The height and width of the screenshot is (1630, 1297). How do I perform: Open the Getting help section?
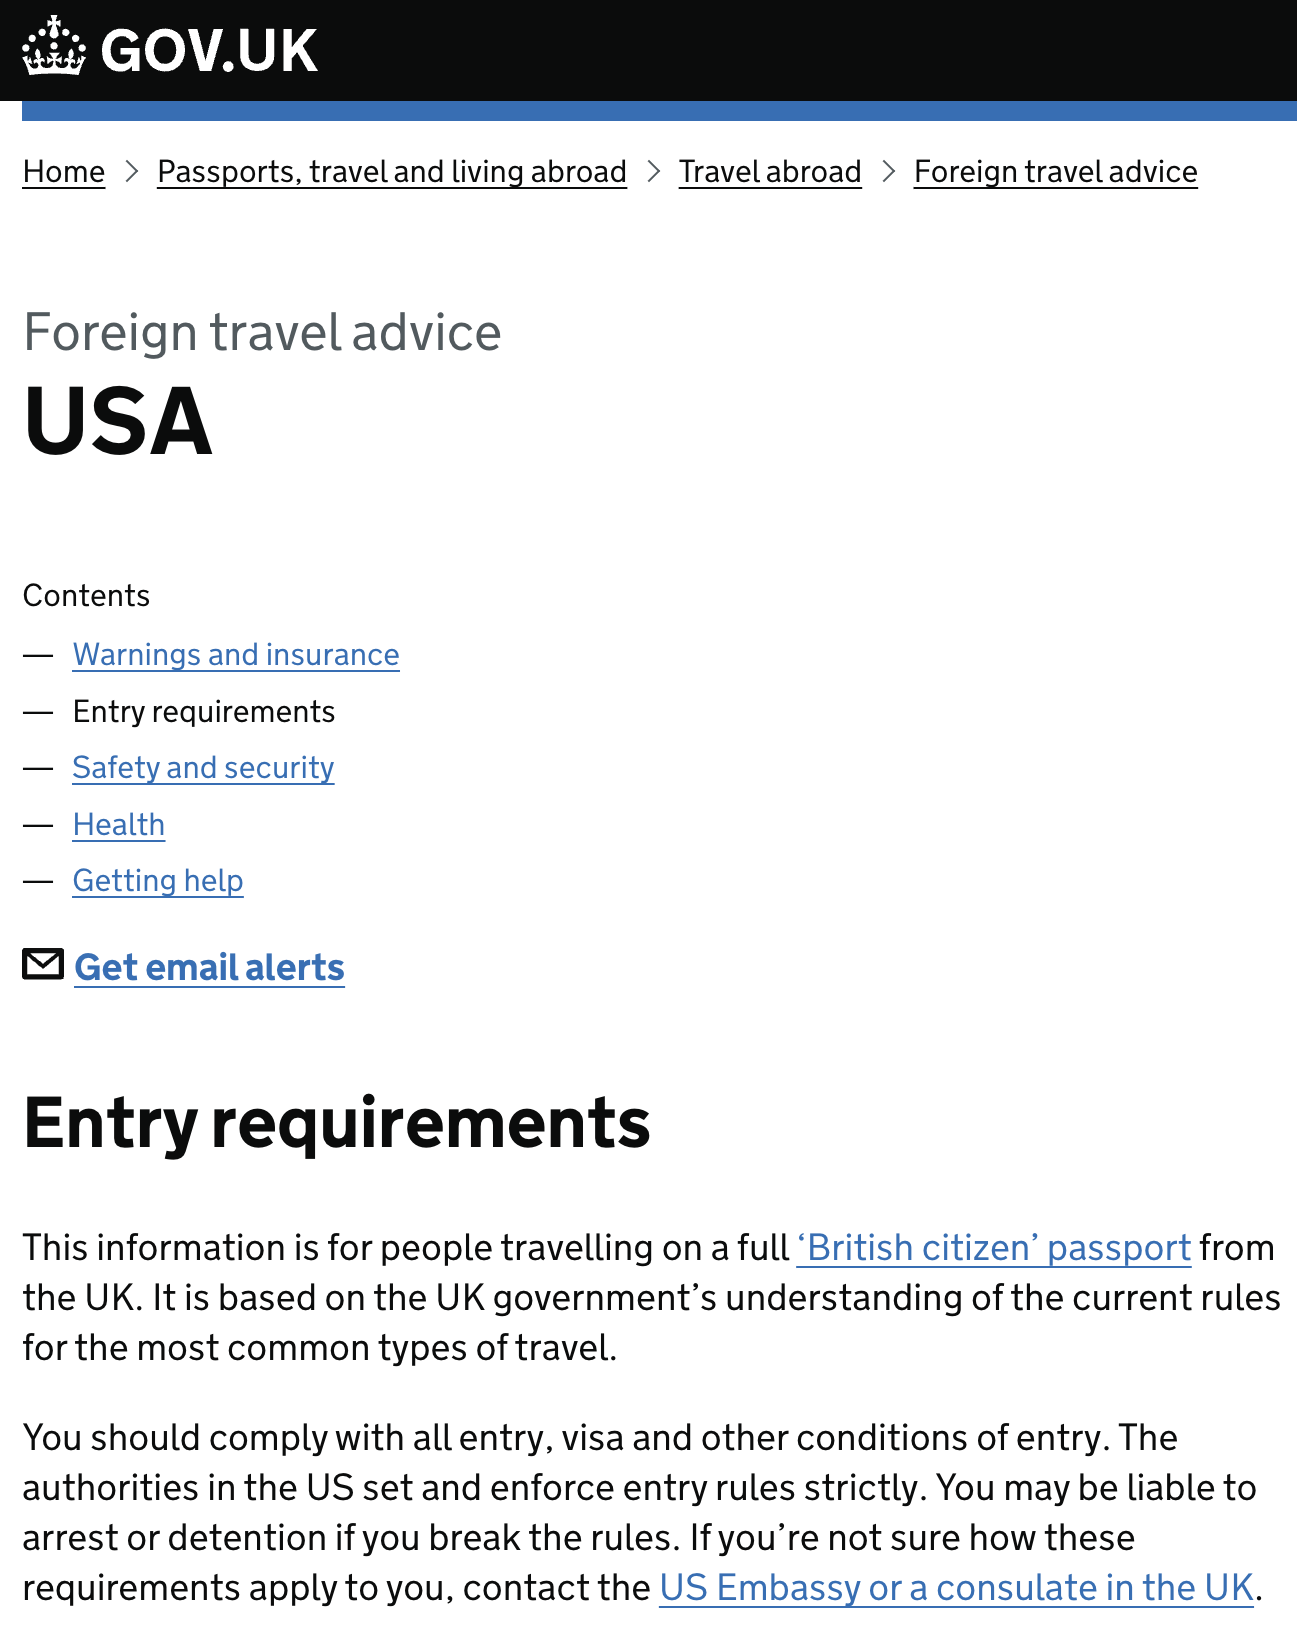(x=158, y=881)
